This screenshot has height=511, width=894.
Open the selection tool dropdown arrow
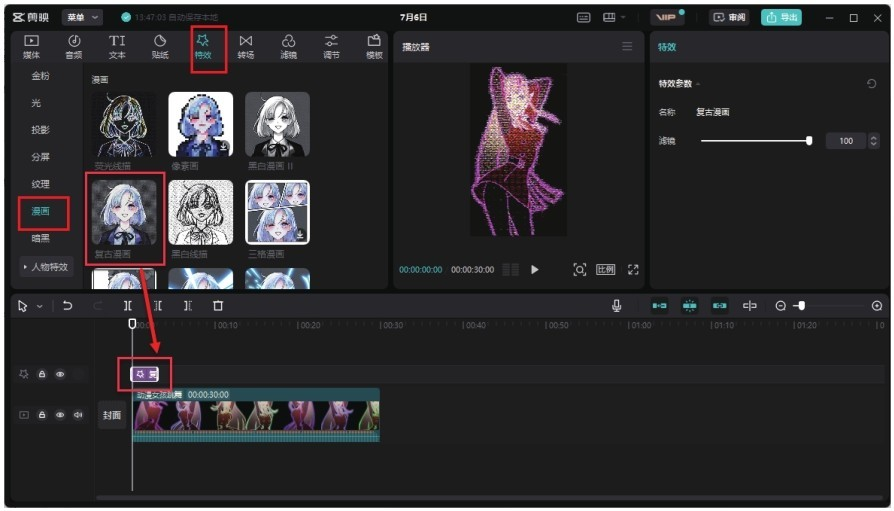39,306
